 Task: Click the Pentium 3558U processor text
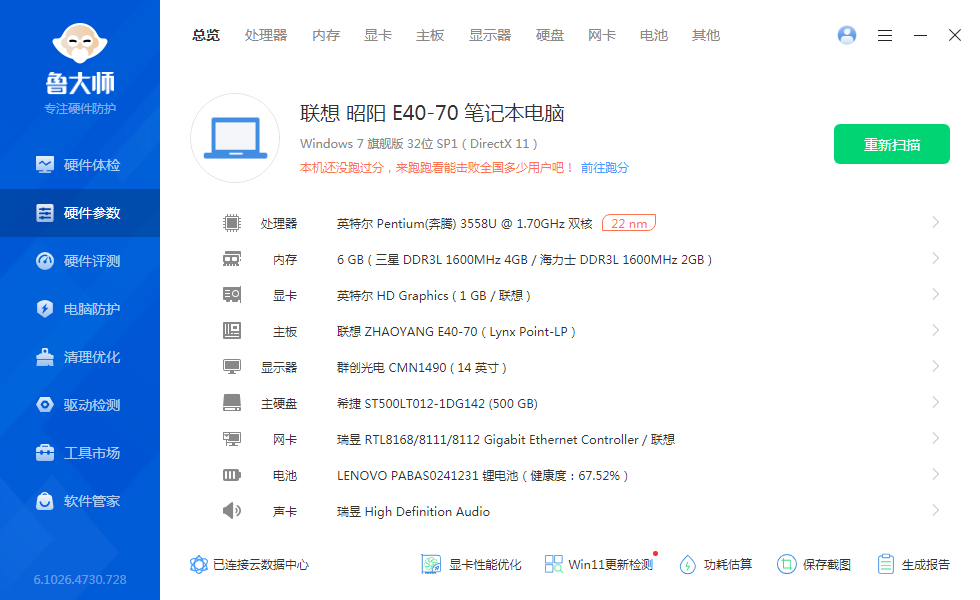click(464, 224)
